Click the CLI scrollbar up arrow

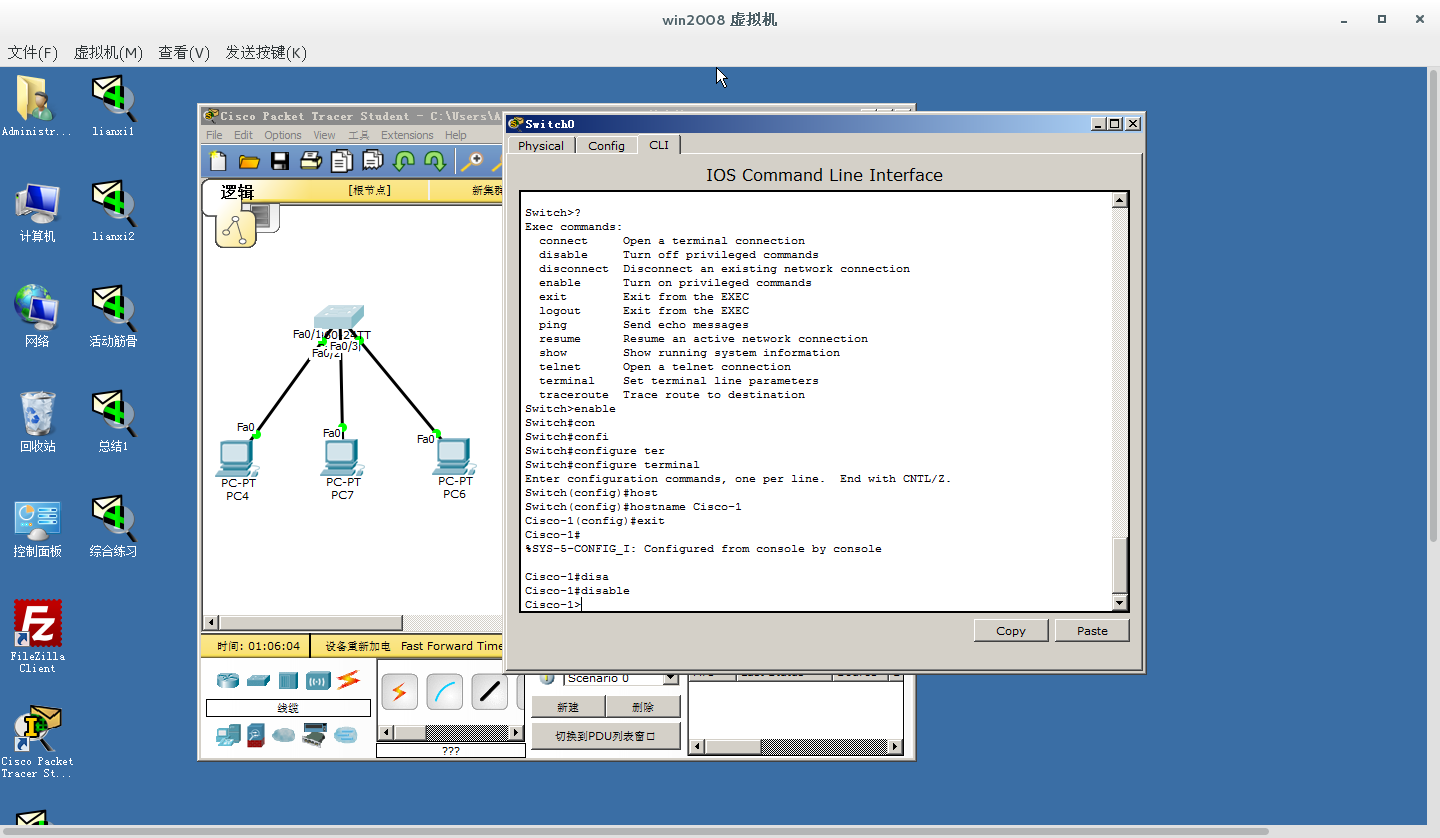point(1120,200)
